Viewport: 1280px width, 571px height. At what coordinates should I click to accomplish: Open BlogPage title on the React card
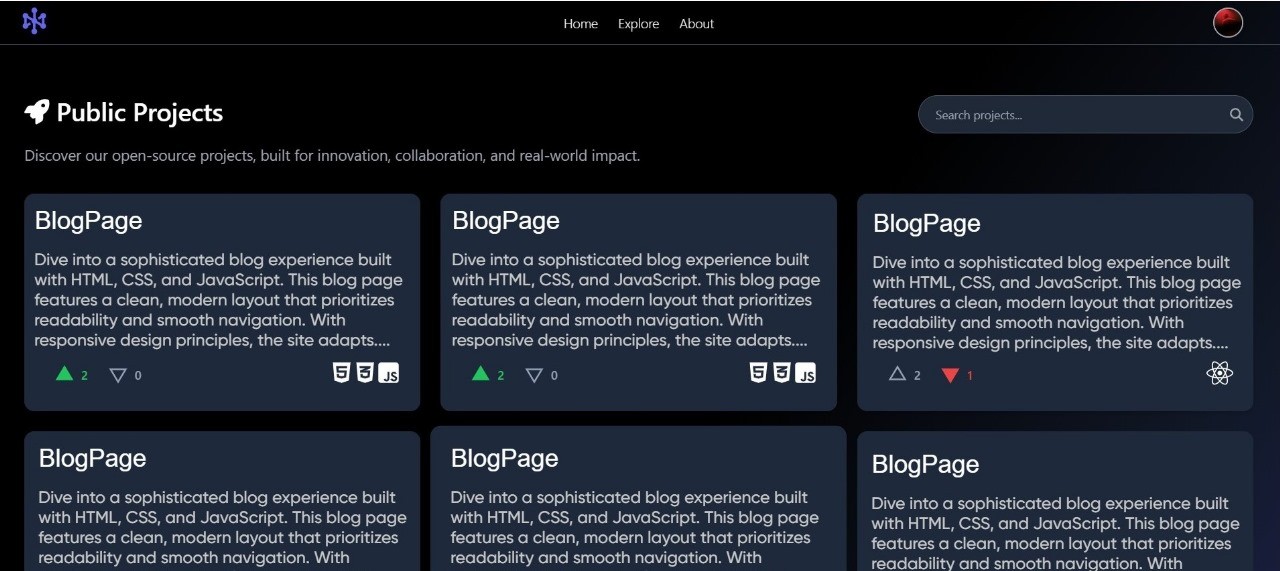[926, 223]
